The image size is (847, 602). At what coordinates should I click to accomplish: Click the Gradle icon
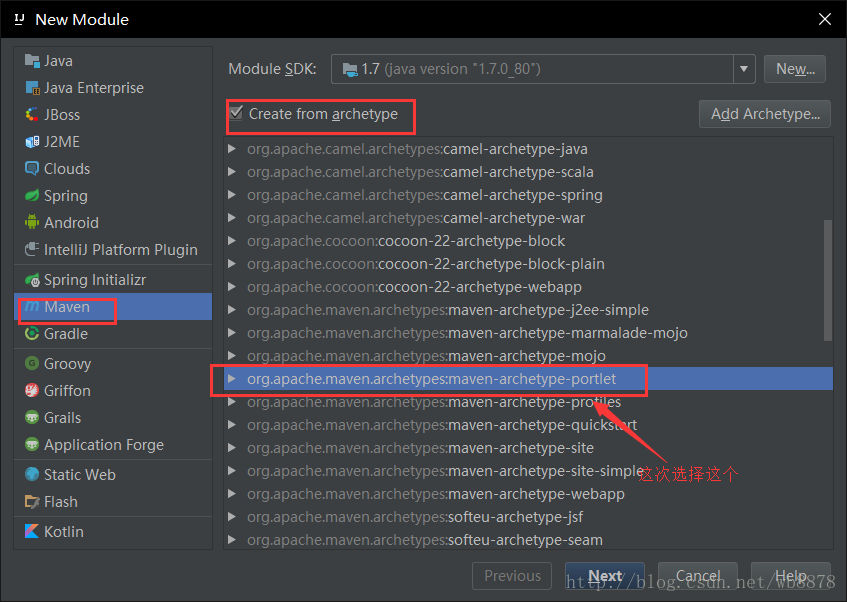point(32,333)
